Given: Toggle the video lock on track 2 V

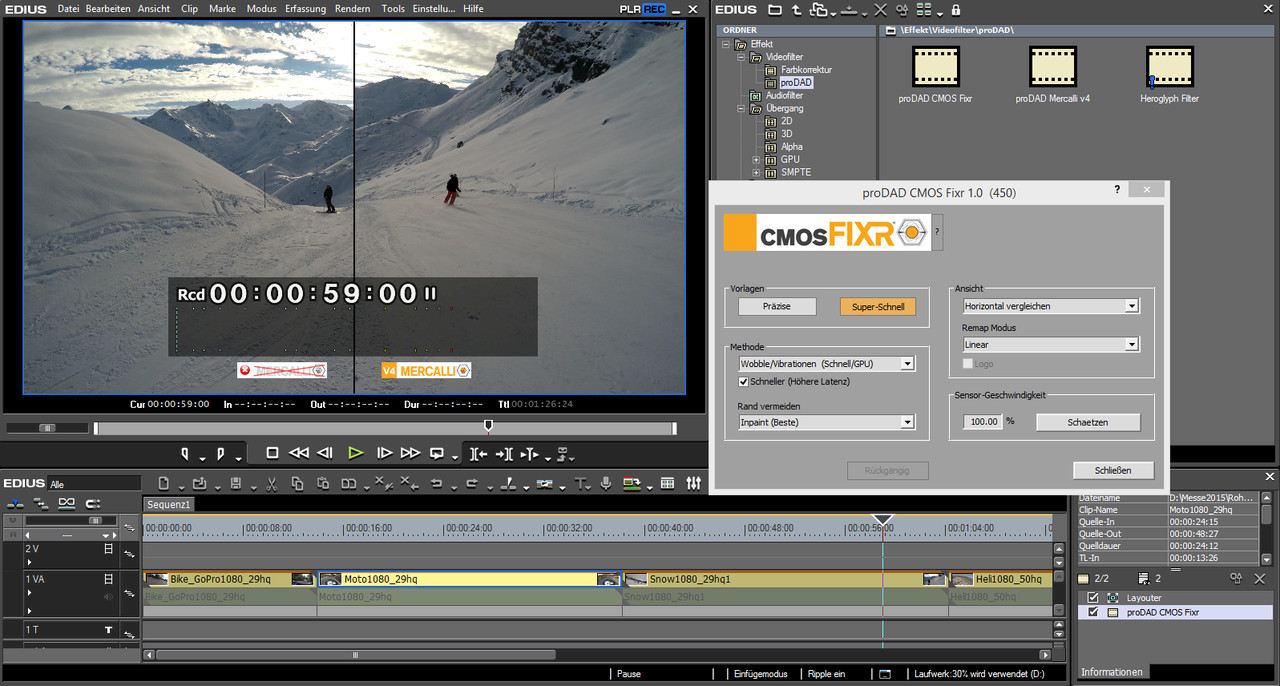Looking at the screenshot, I should pos(109,549).
